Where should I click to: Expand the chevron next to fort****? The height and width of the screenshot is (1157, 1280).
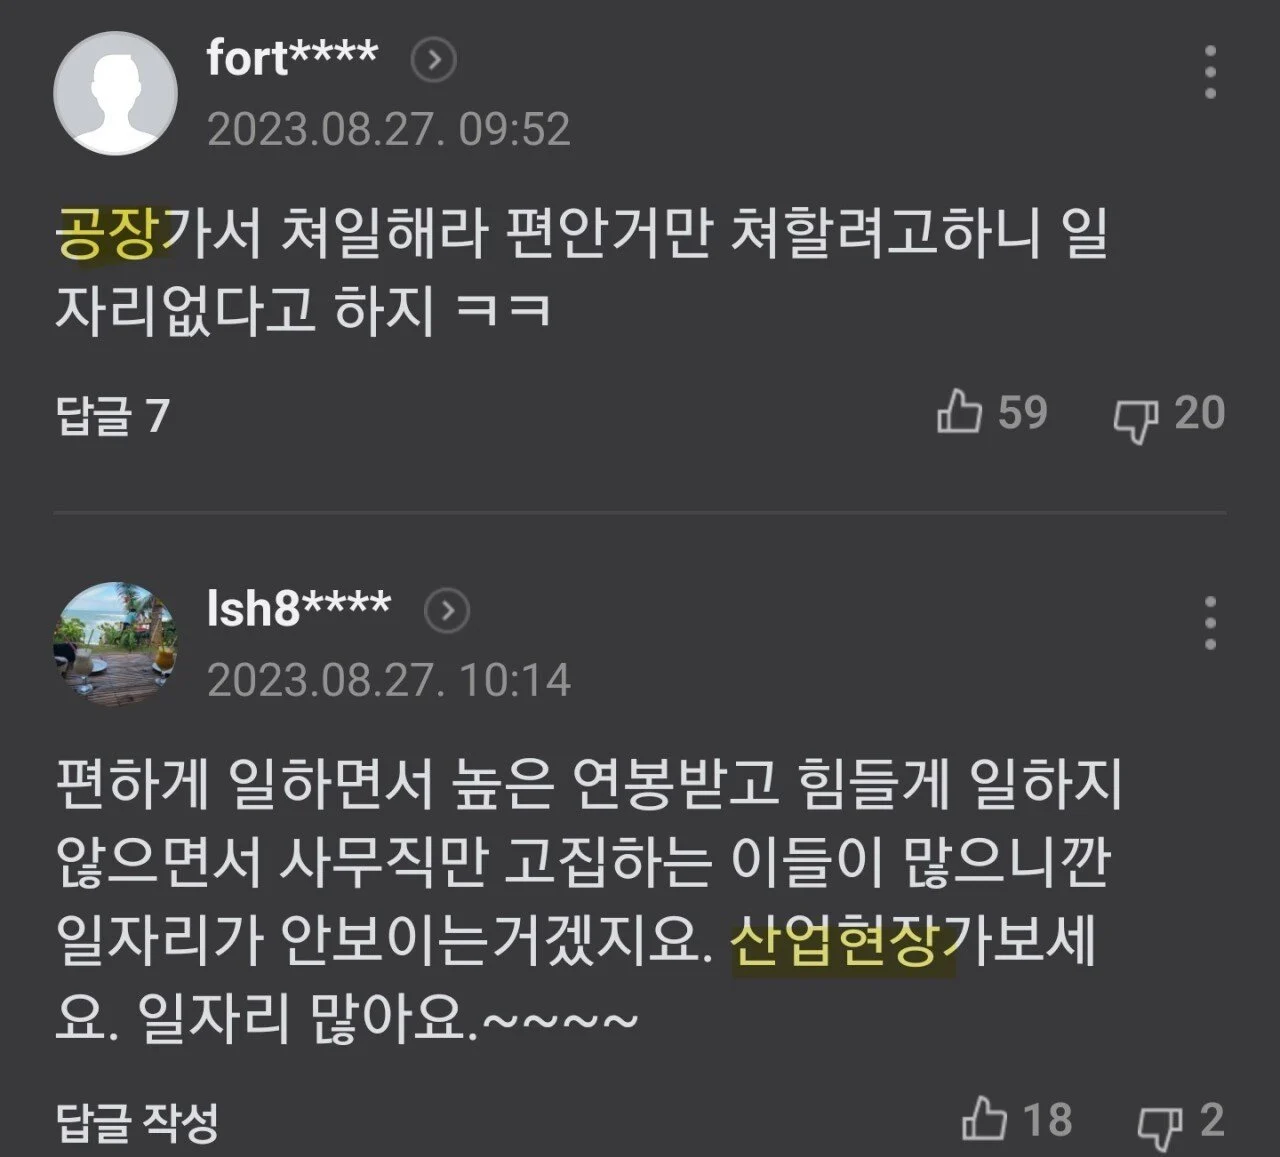point(434,61)
